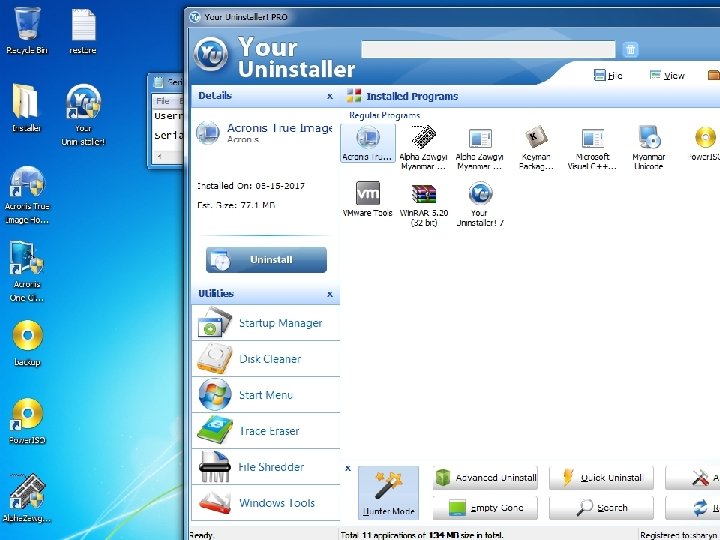Activate Hunter Mode
The height and width of the screenshot is (540, 720).
(x=388, y=493)
